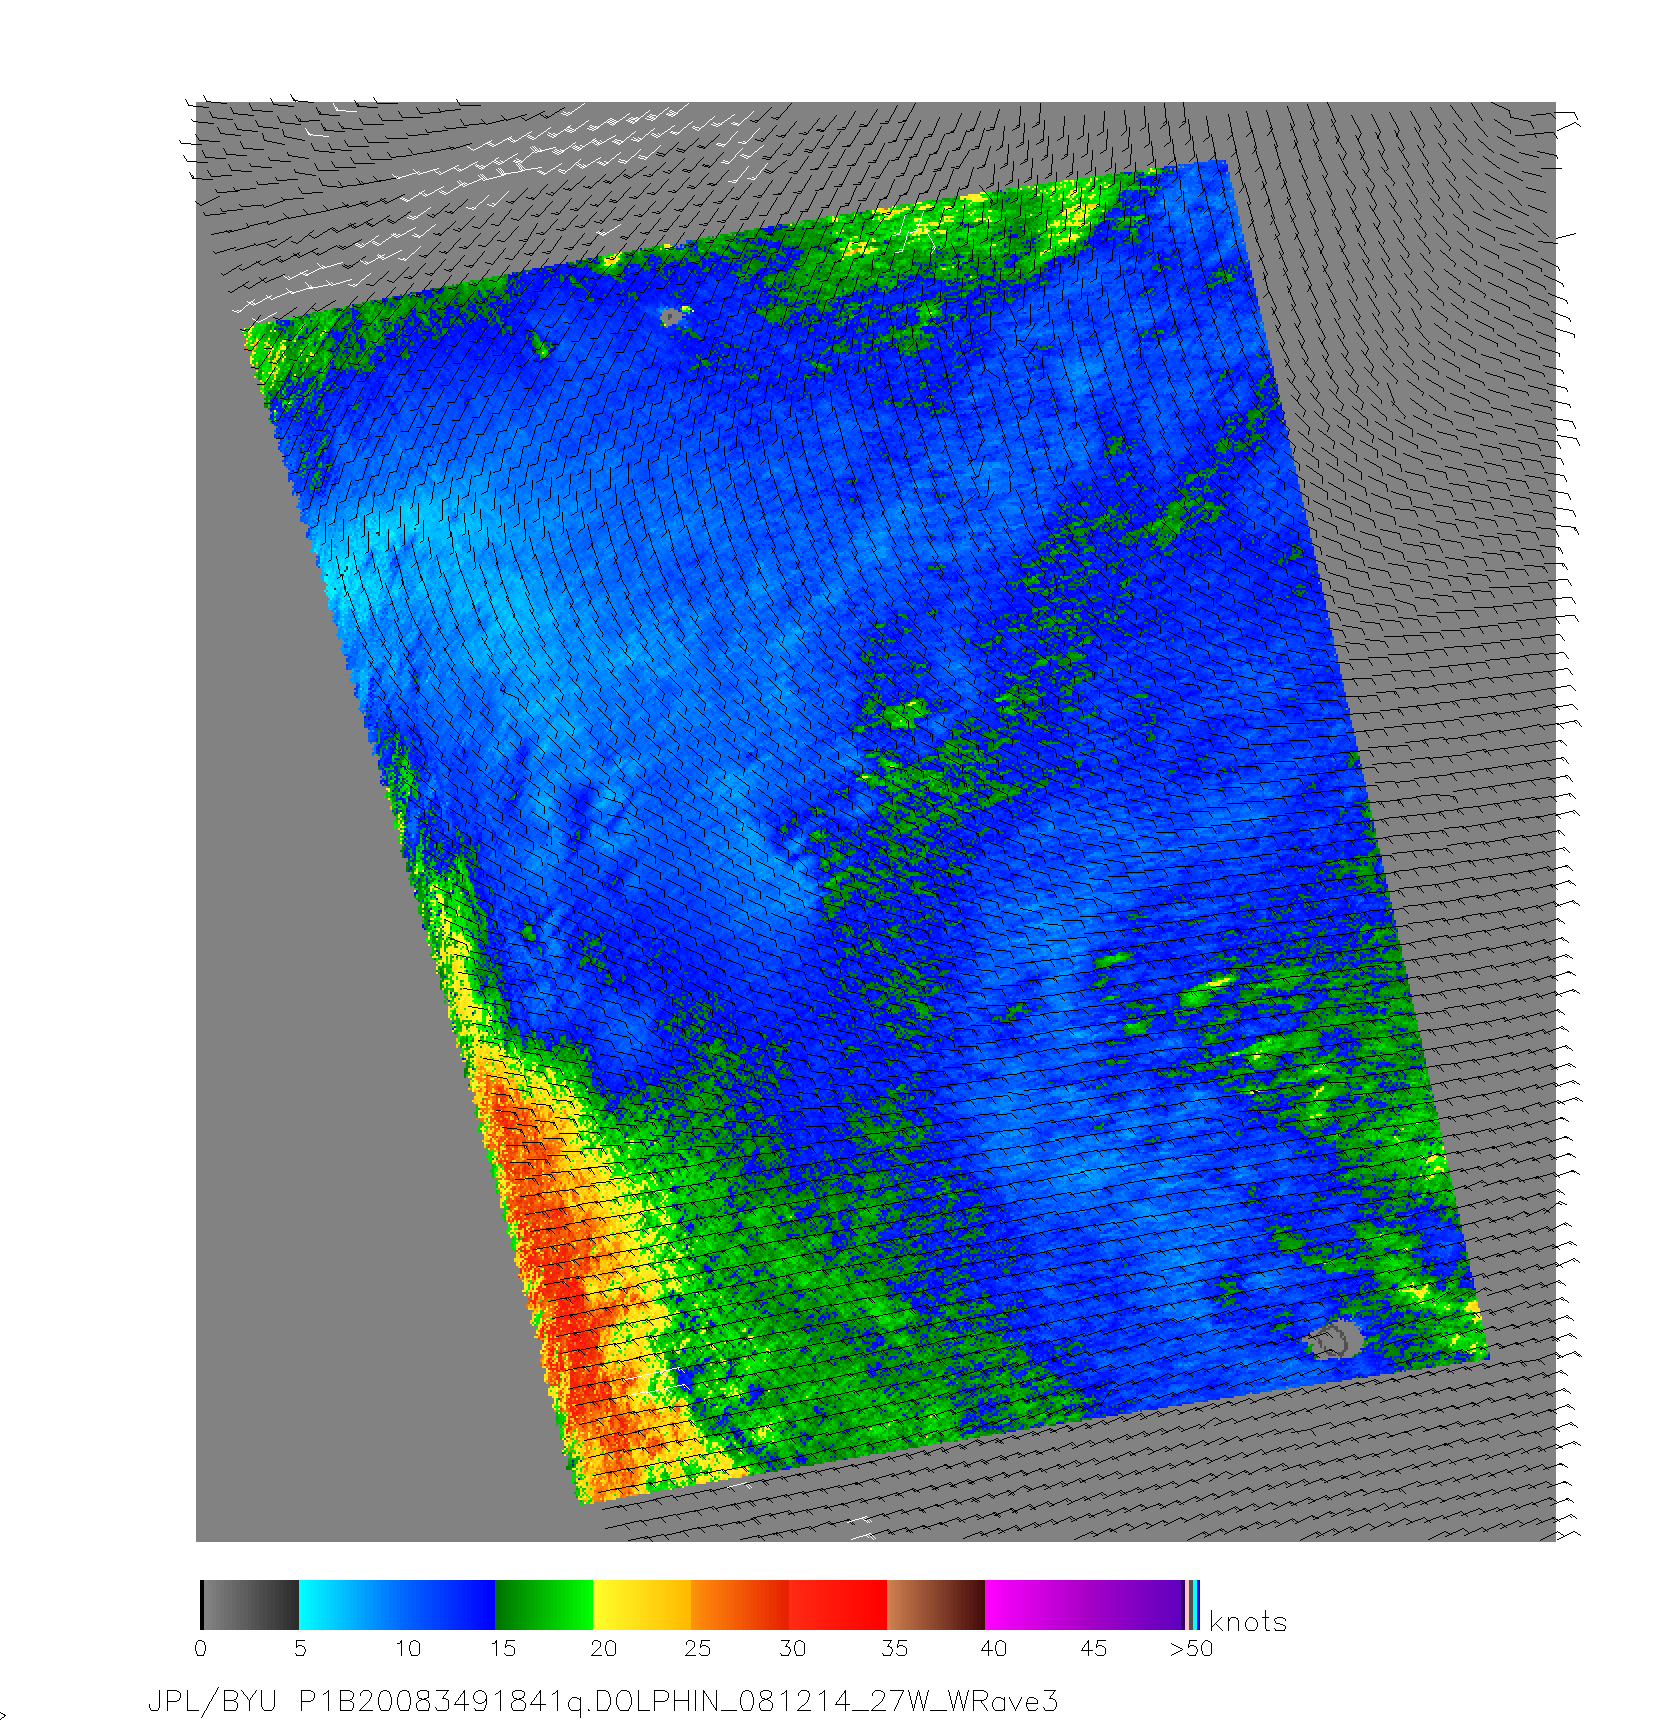Click the green 15–20 knots colorbar segment
The image size is (1660, 1720).
[544, 1605]
